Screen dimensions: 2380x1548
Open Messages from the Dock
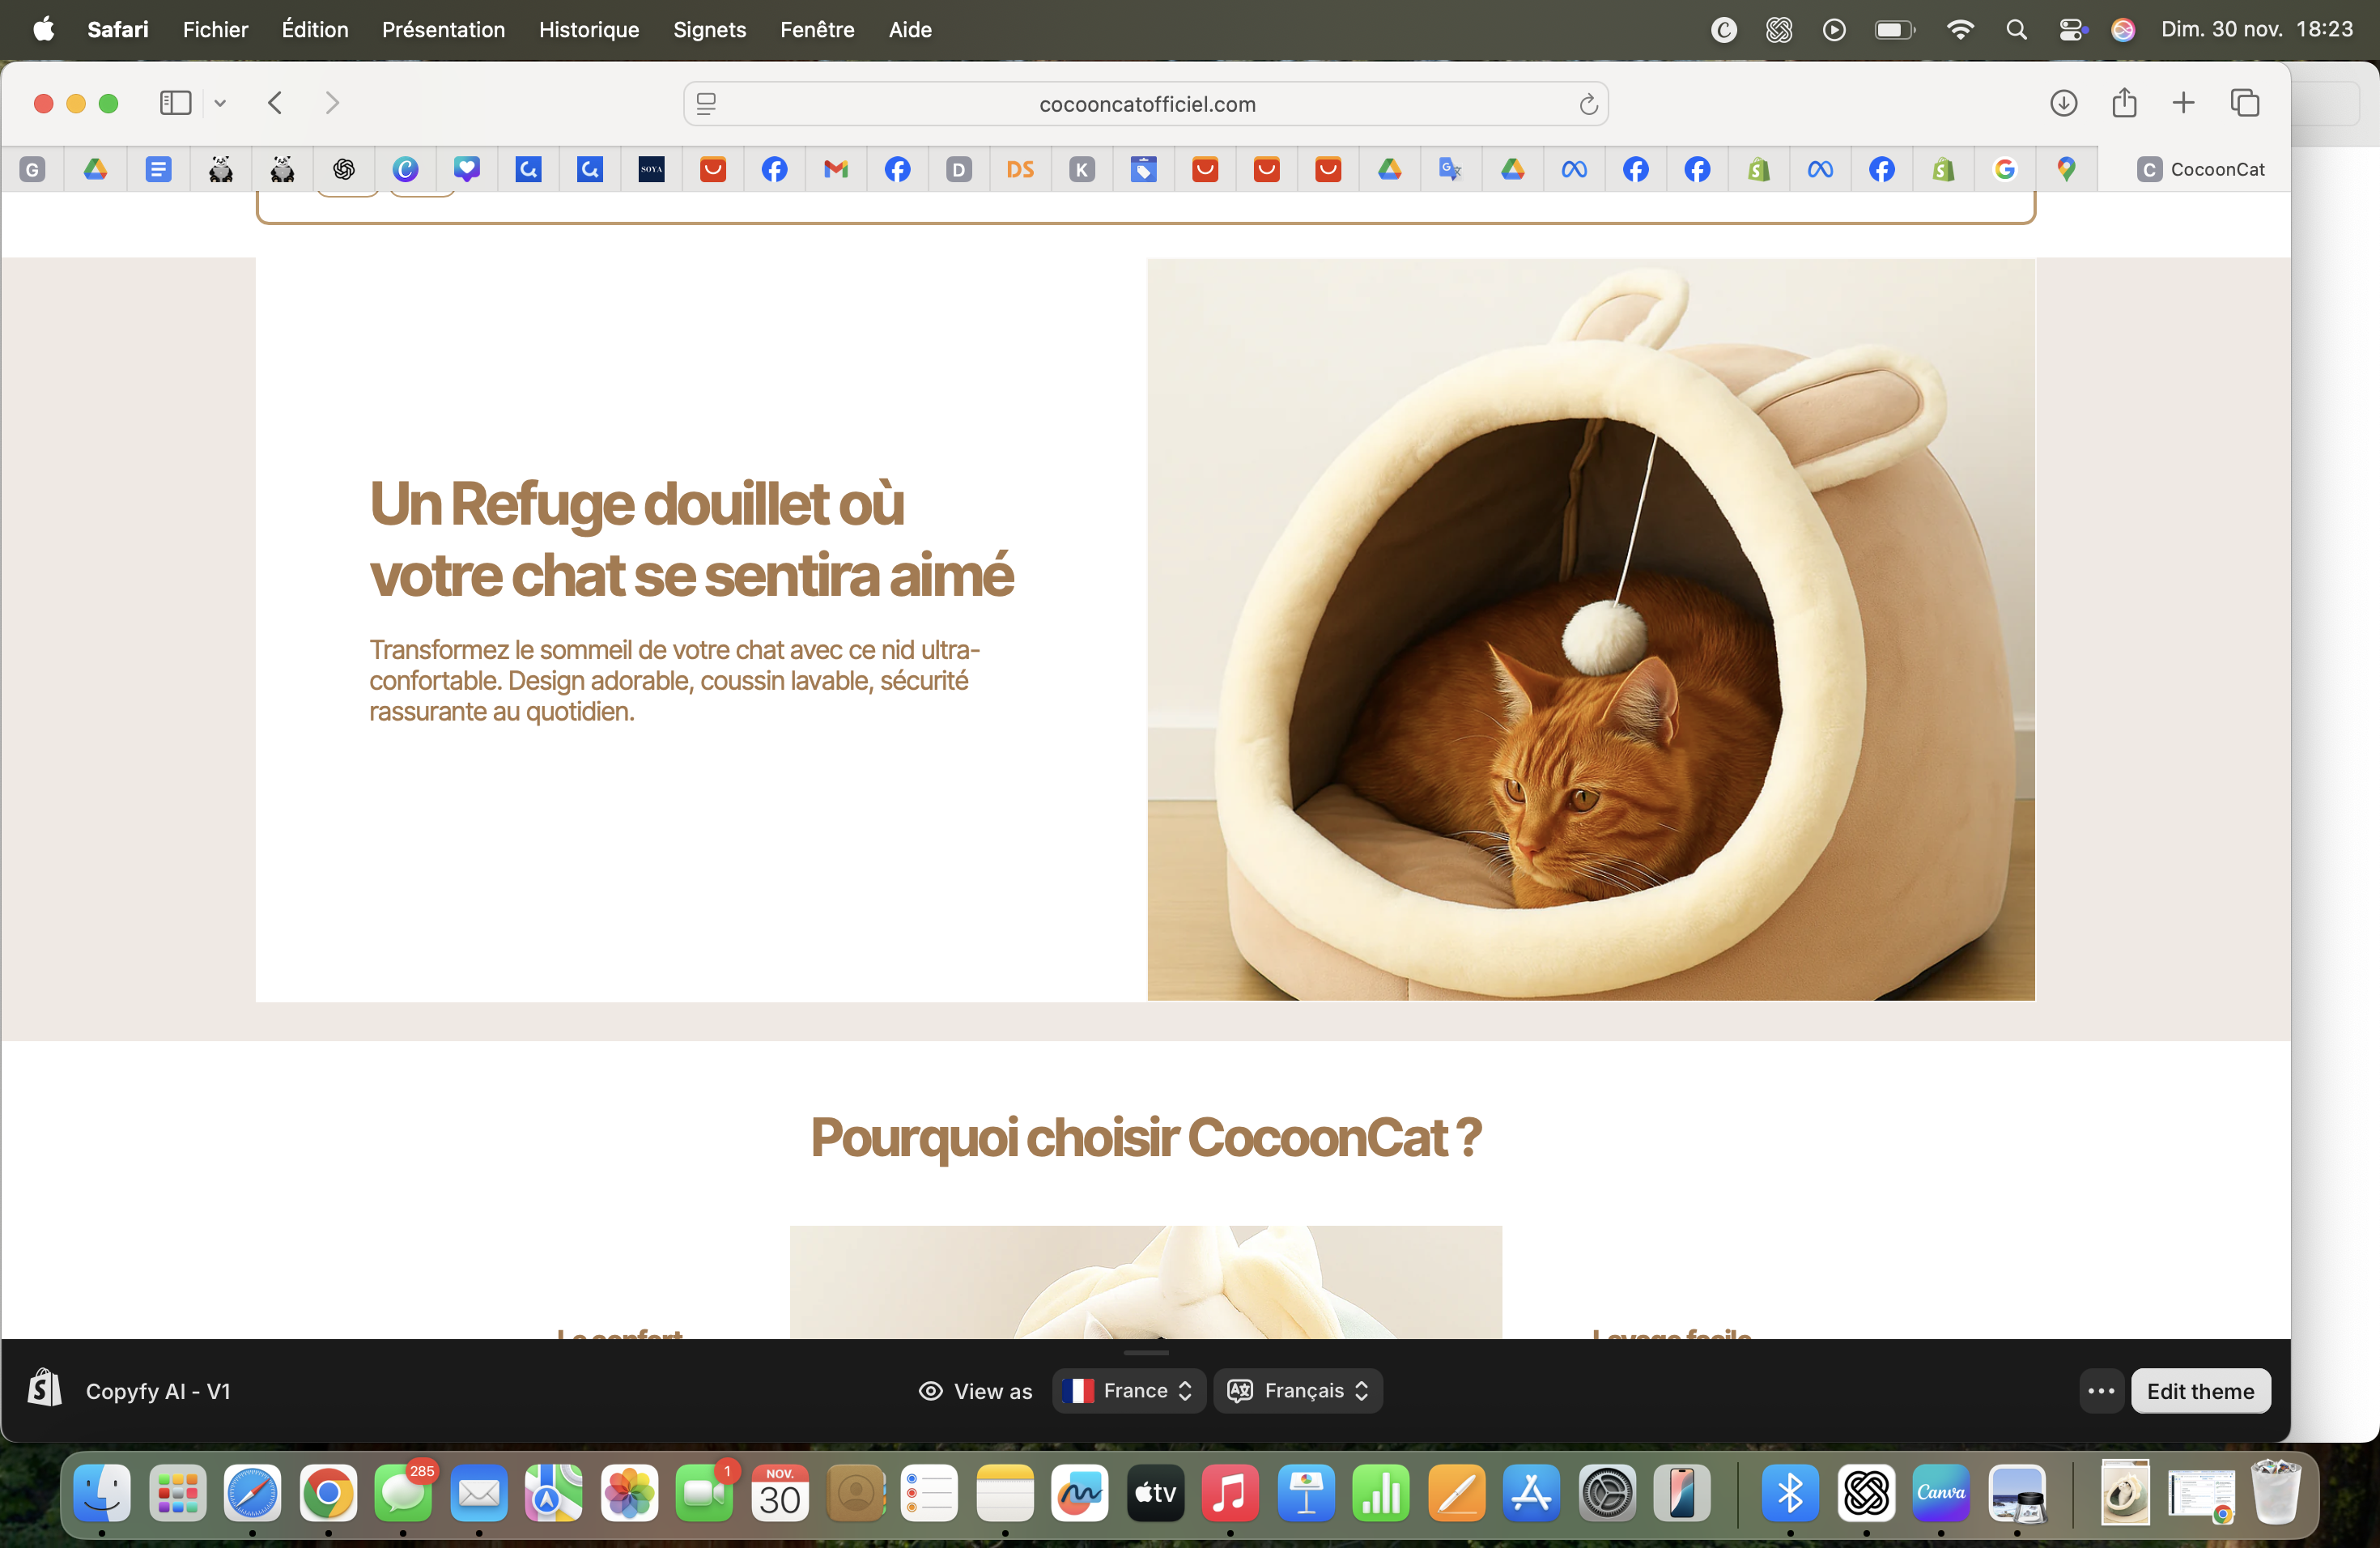[x=403, y=1494]
